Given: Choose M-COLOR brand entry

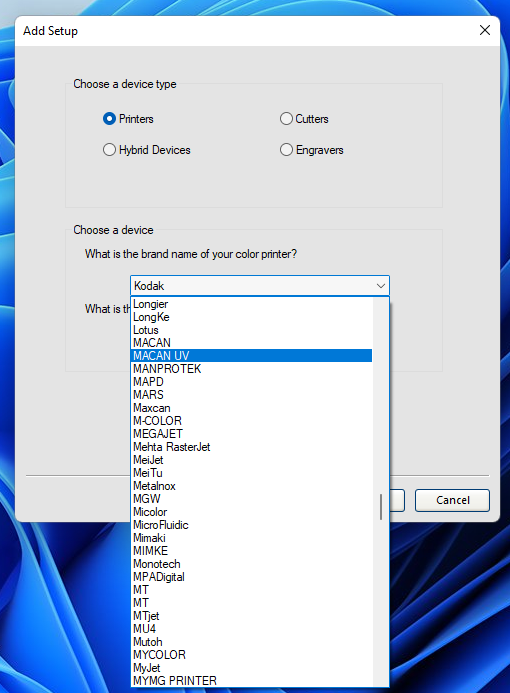Looking at the screenshot, I should (x=251, y=421).
